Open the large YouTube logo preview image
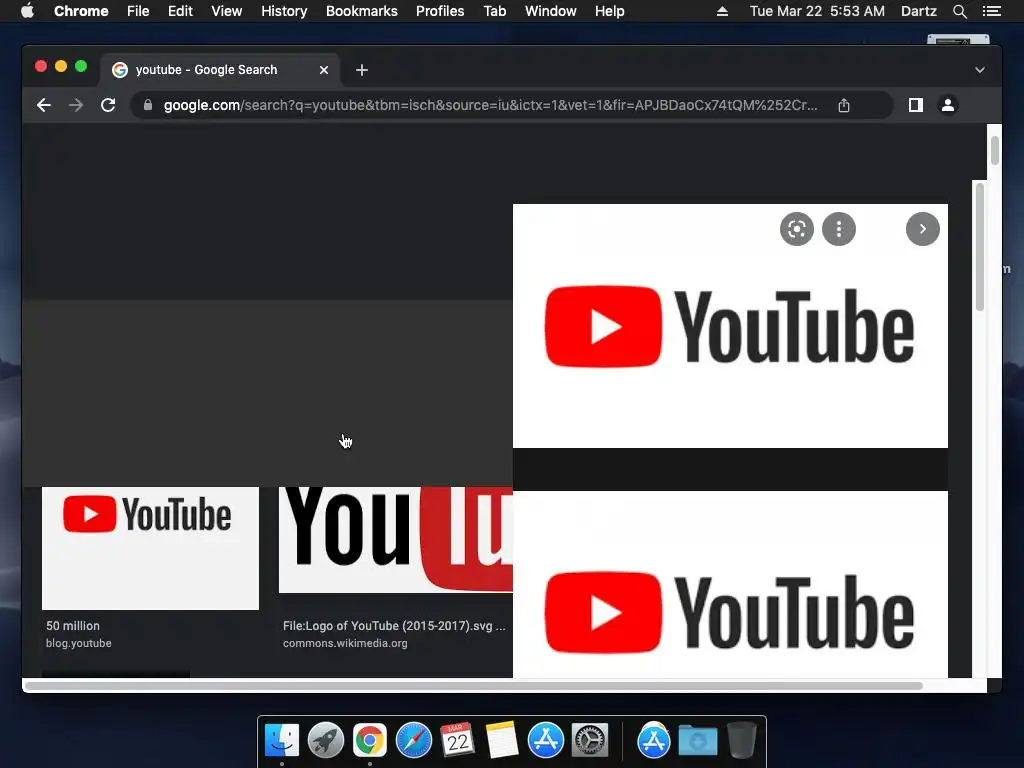This screenshot has width=1024, height=768. (730, 326)
